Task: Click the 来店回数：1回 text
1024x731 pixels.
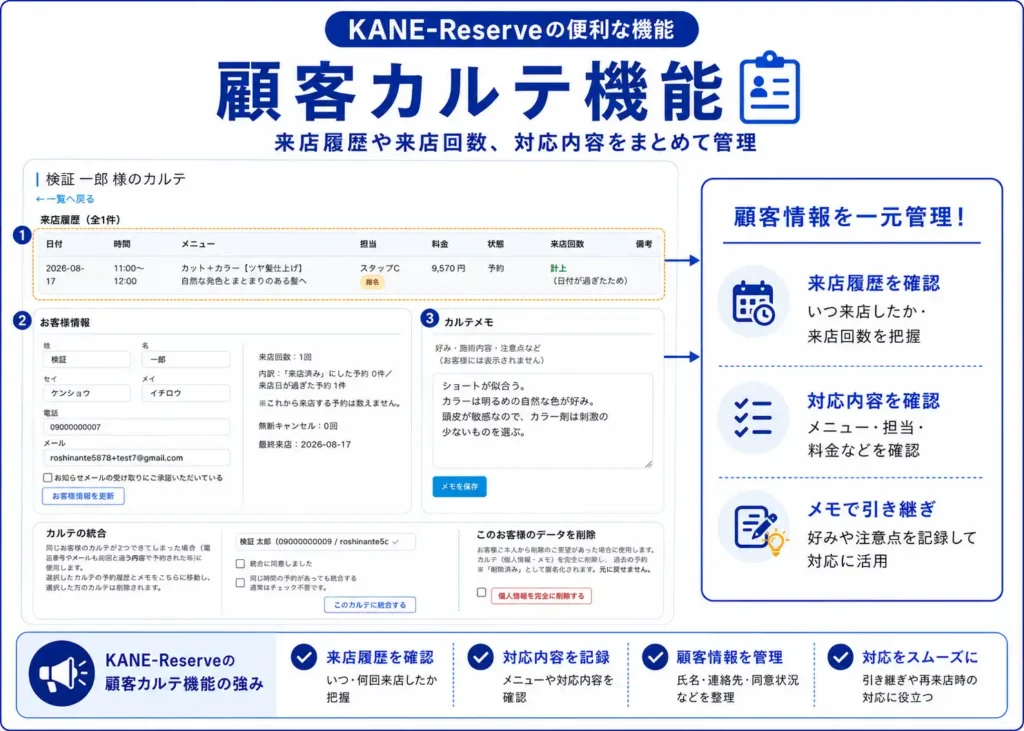Action: point(285,357)
